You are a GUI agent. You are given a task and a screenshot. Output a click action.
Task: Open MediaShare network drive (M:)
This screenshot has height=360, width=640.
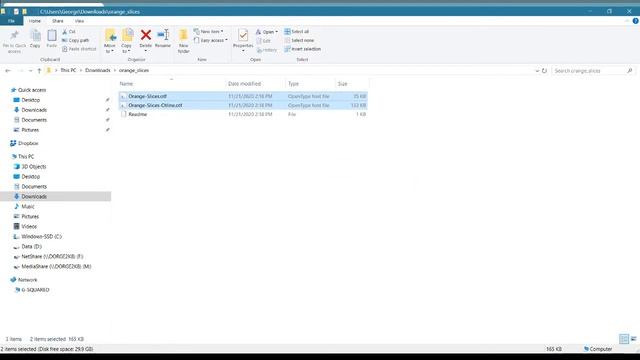pyautogui.click(x=56, y=267)
